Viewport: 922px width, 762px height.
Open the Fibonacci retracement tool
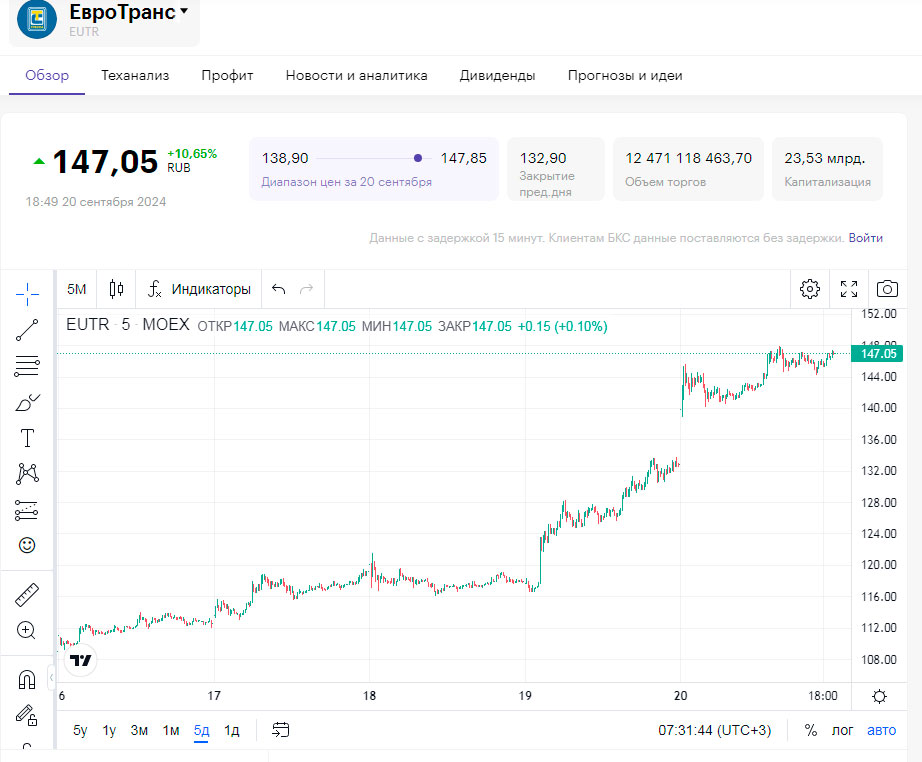[27, 366]
